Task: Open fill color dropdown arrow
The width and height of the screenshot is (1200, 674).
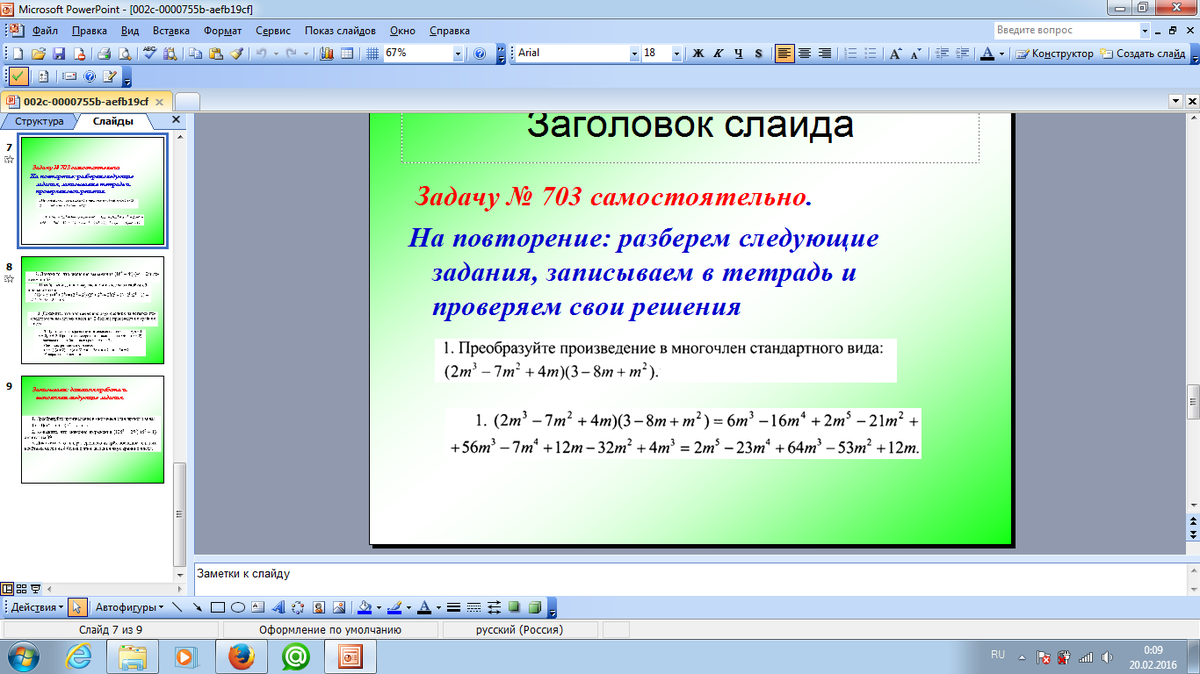Action: 379,607
